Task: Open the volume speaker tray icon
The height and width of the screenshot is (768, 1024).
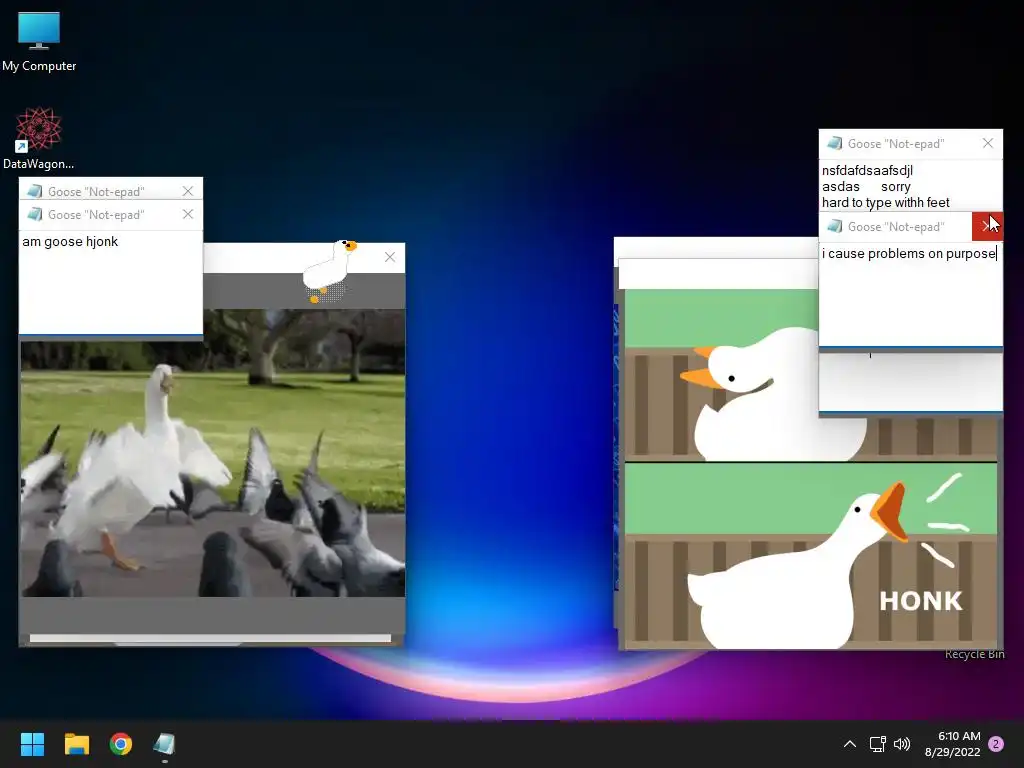Action: (x=902, y=744)
